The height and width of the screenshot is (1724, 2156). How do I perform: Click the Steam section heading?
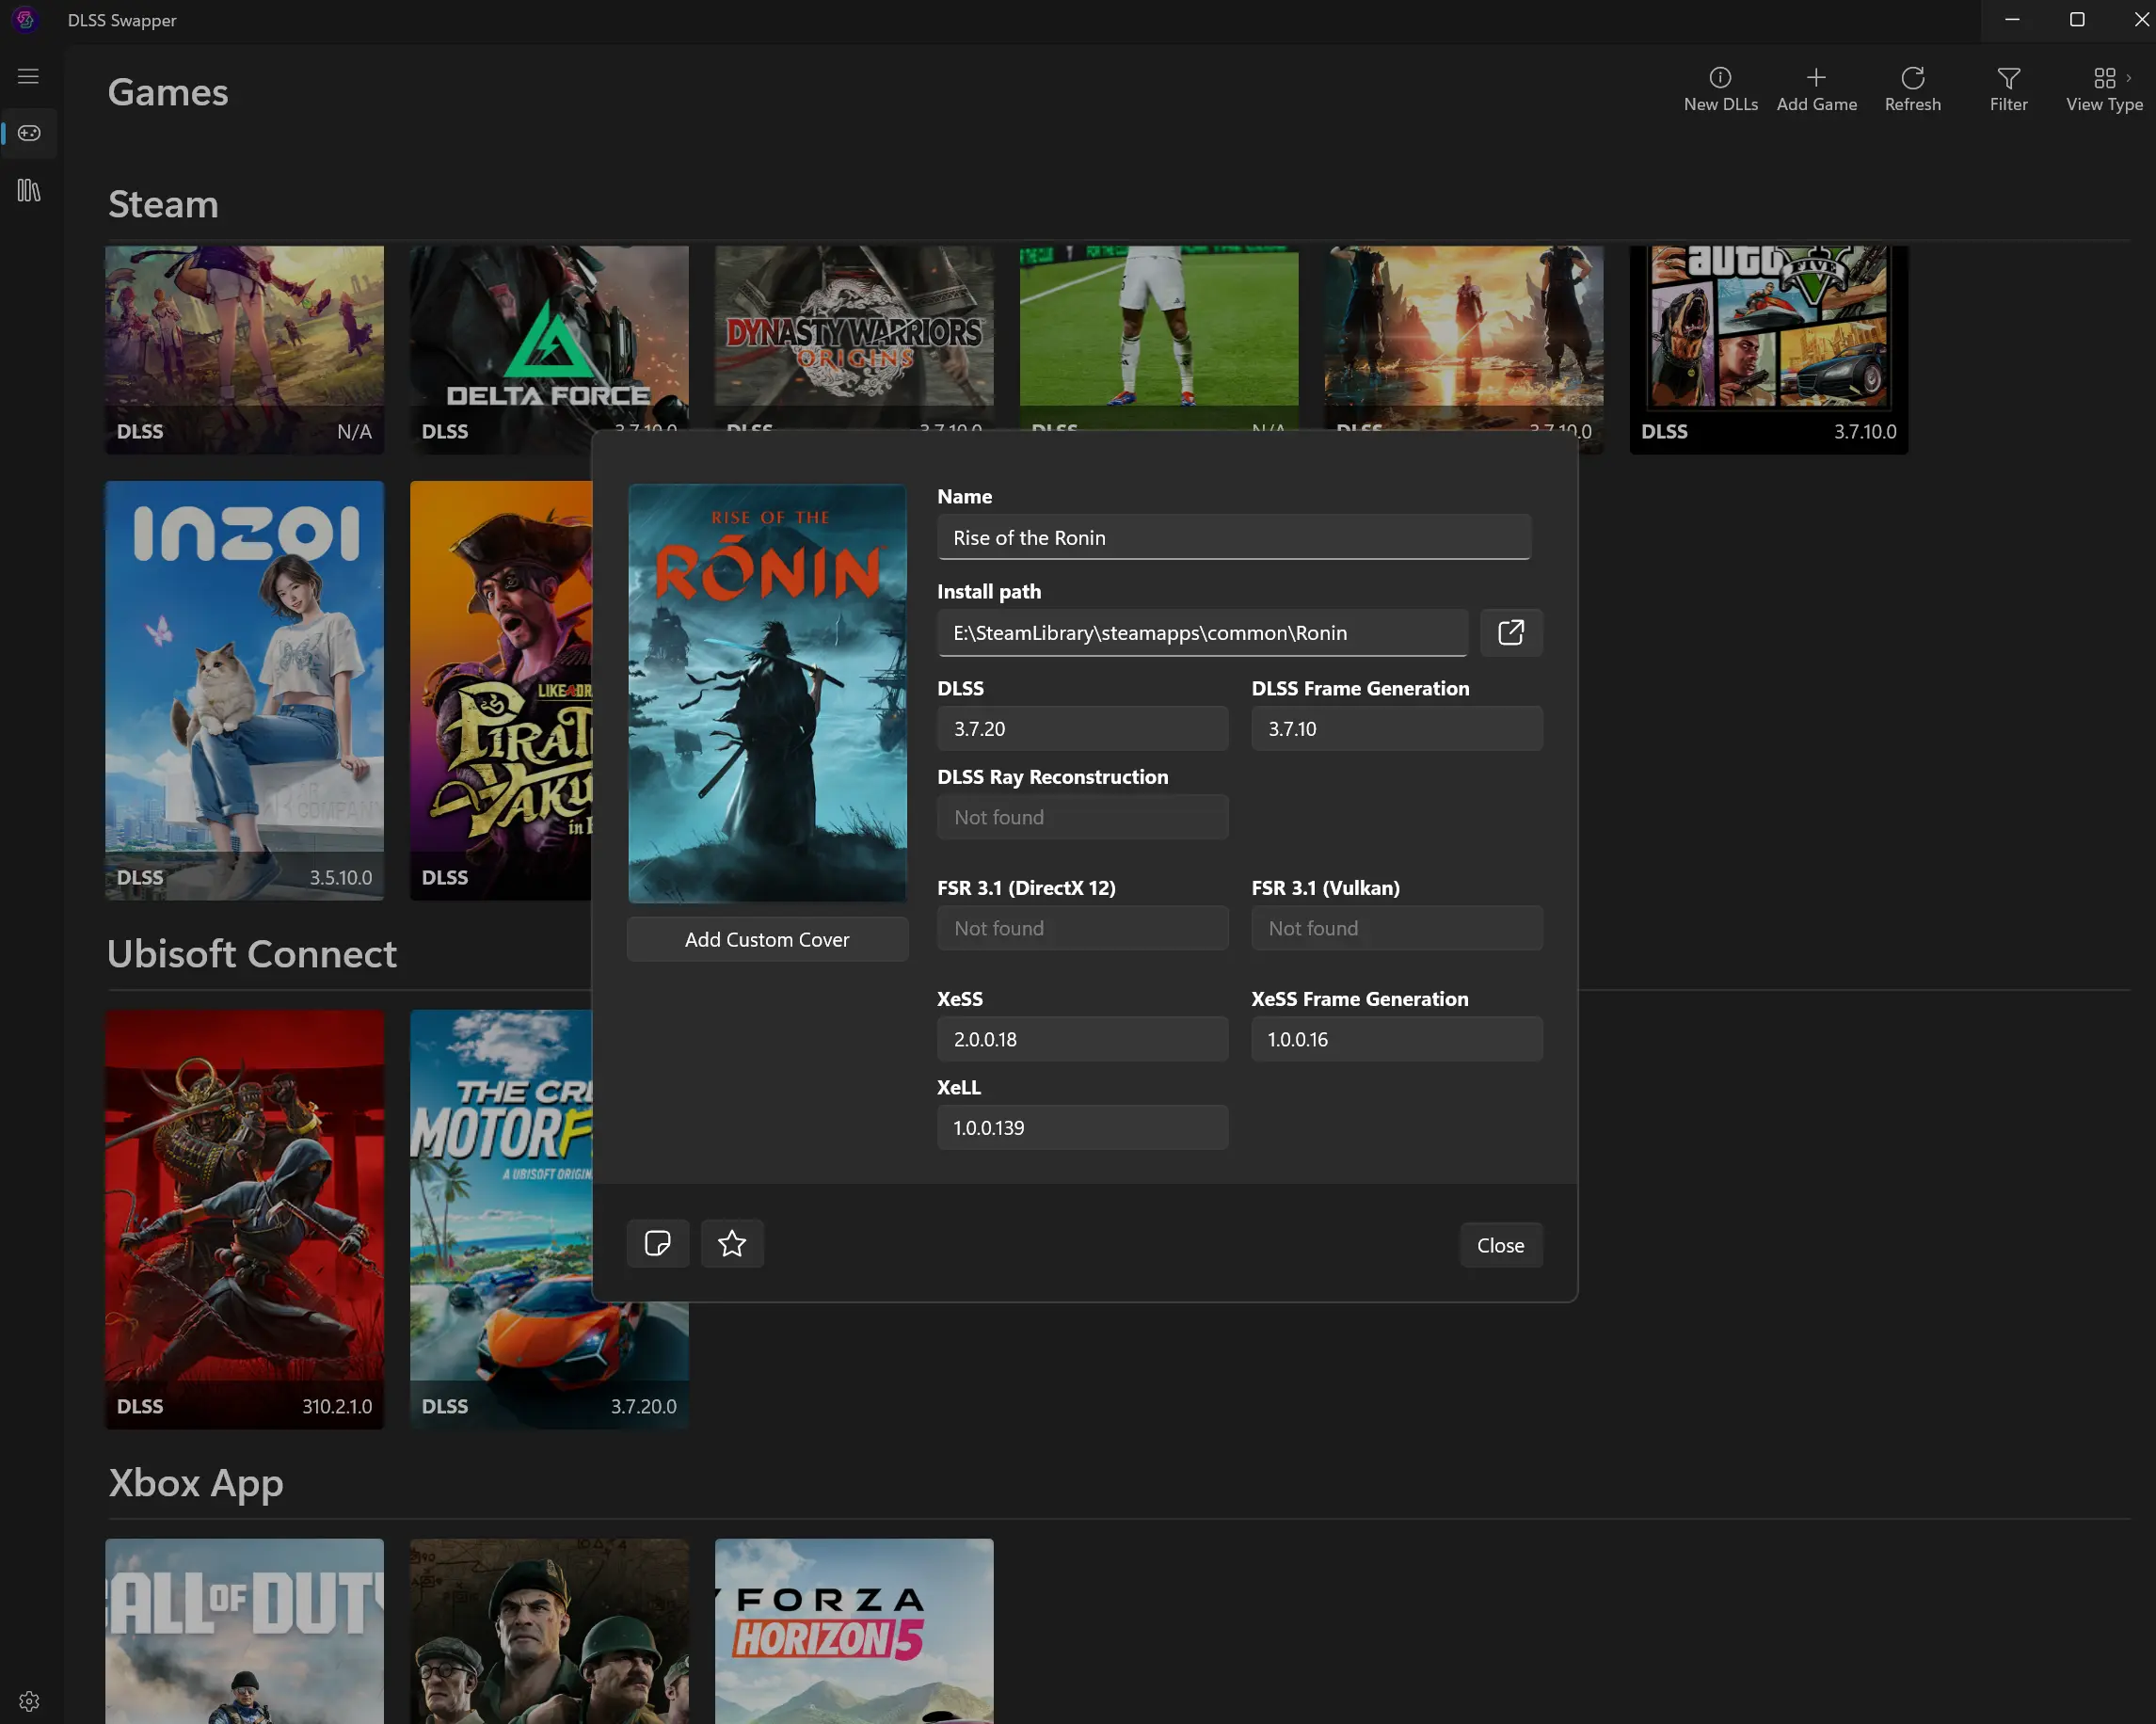pos(163,204)
